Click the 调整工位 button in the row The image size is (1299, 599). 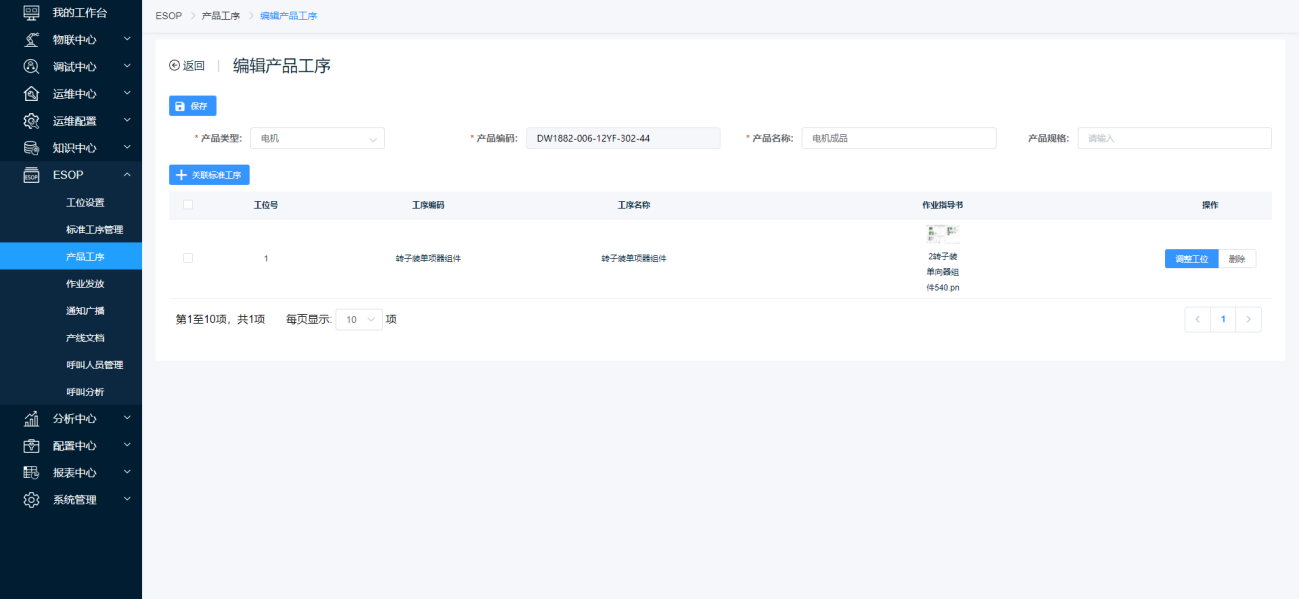[1191, 259]
